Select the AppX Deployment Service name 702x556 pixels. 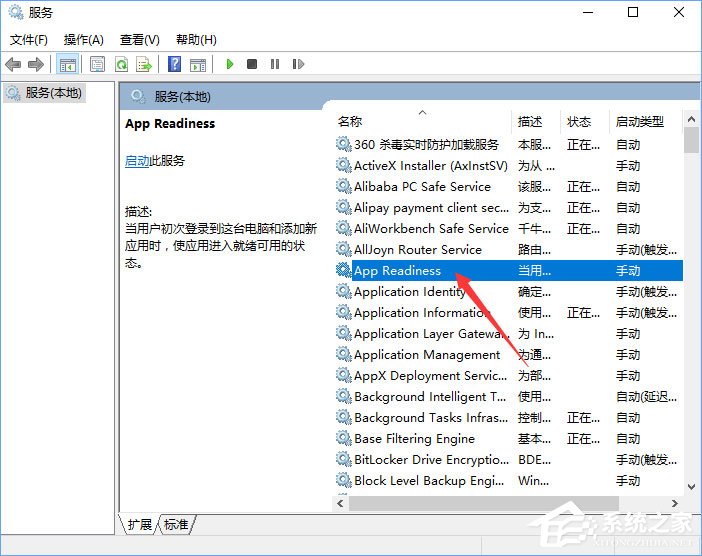click(431, 376)
